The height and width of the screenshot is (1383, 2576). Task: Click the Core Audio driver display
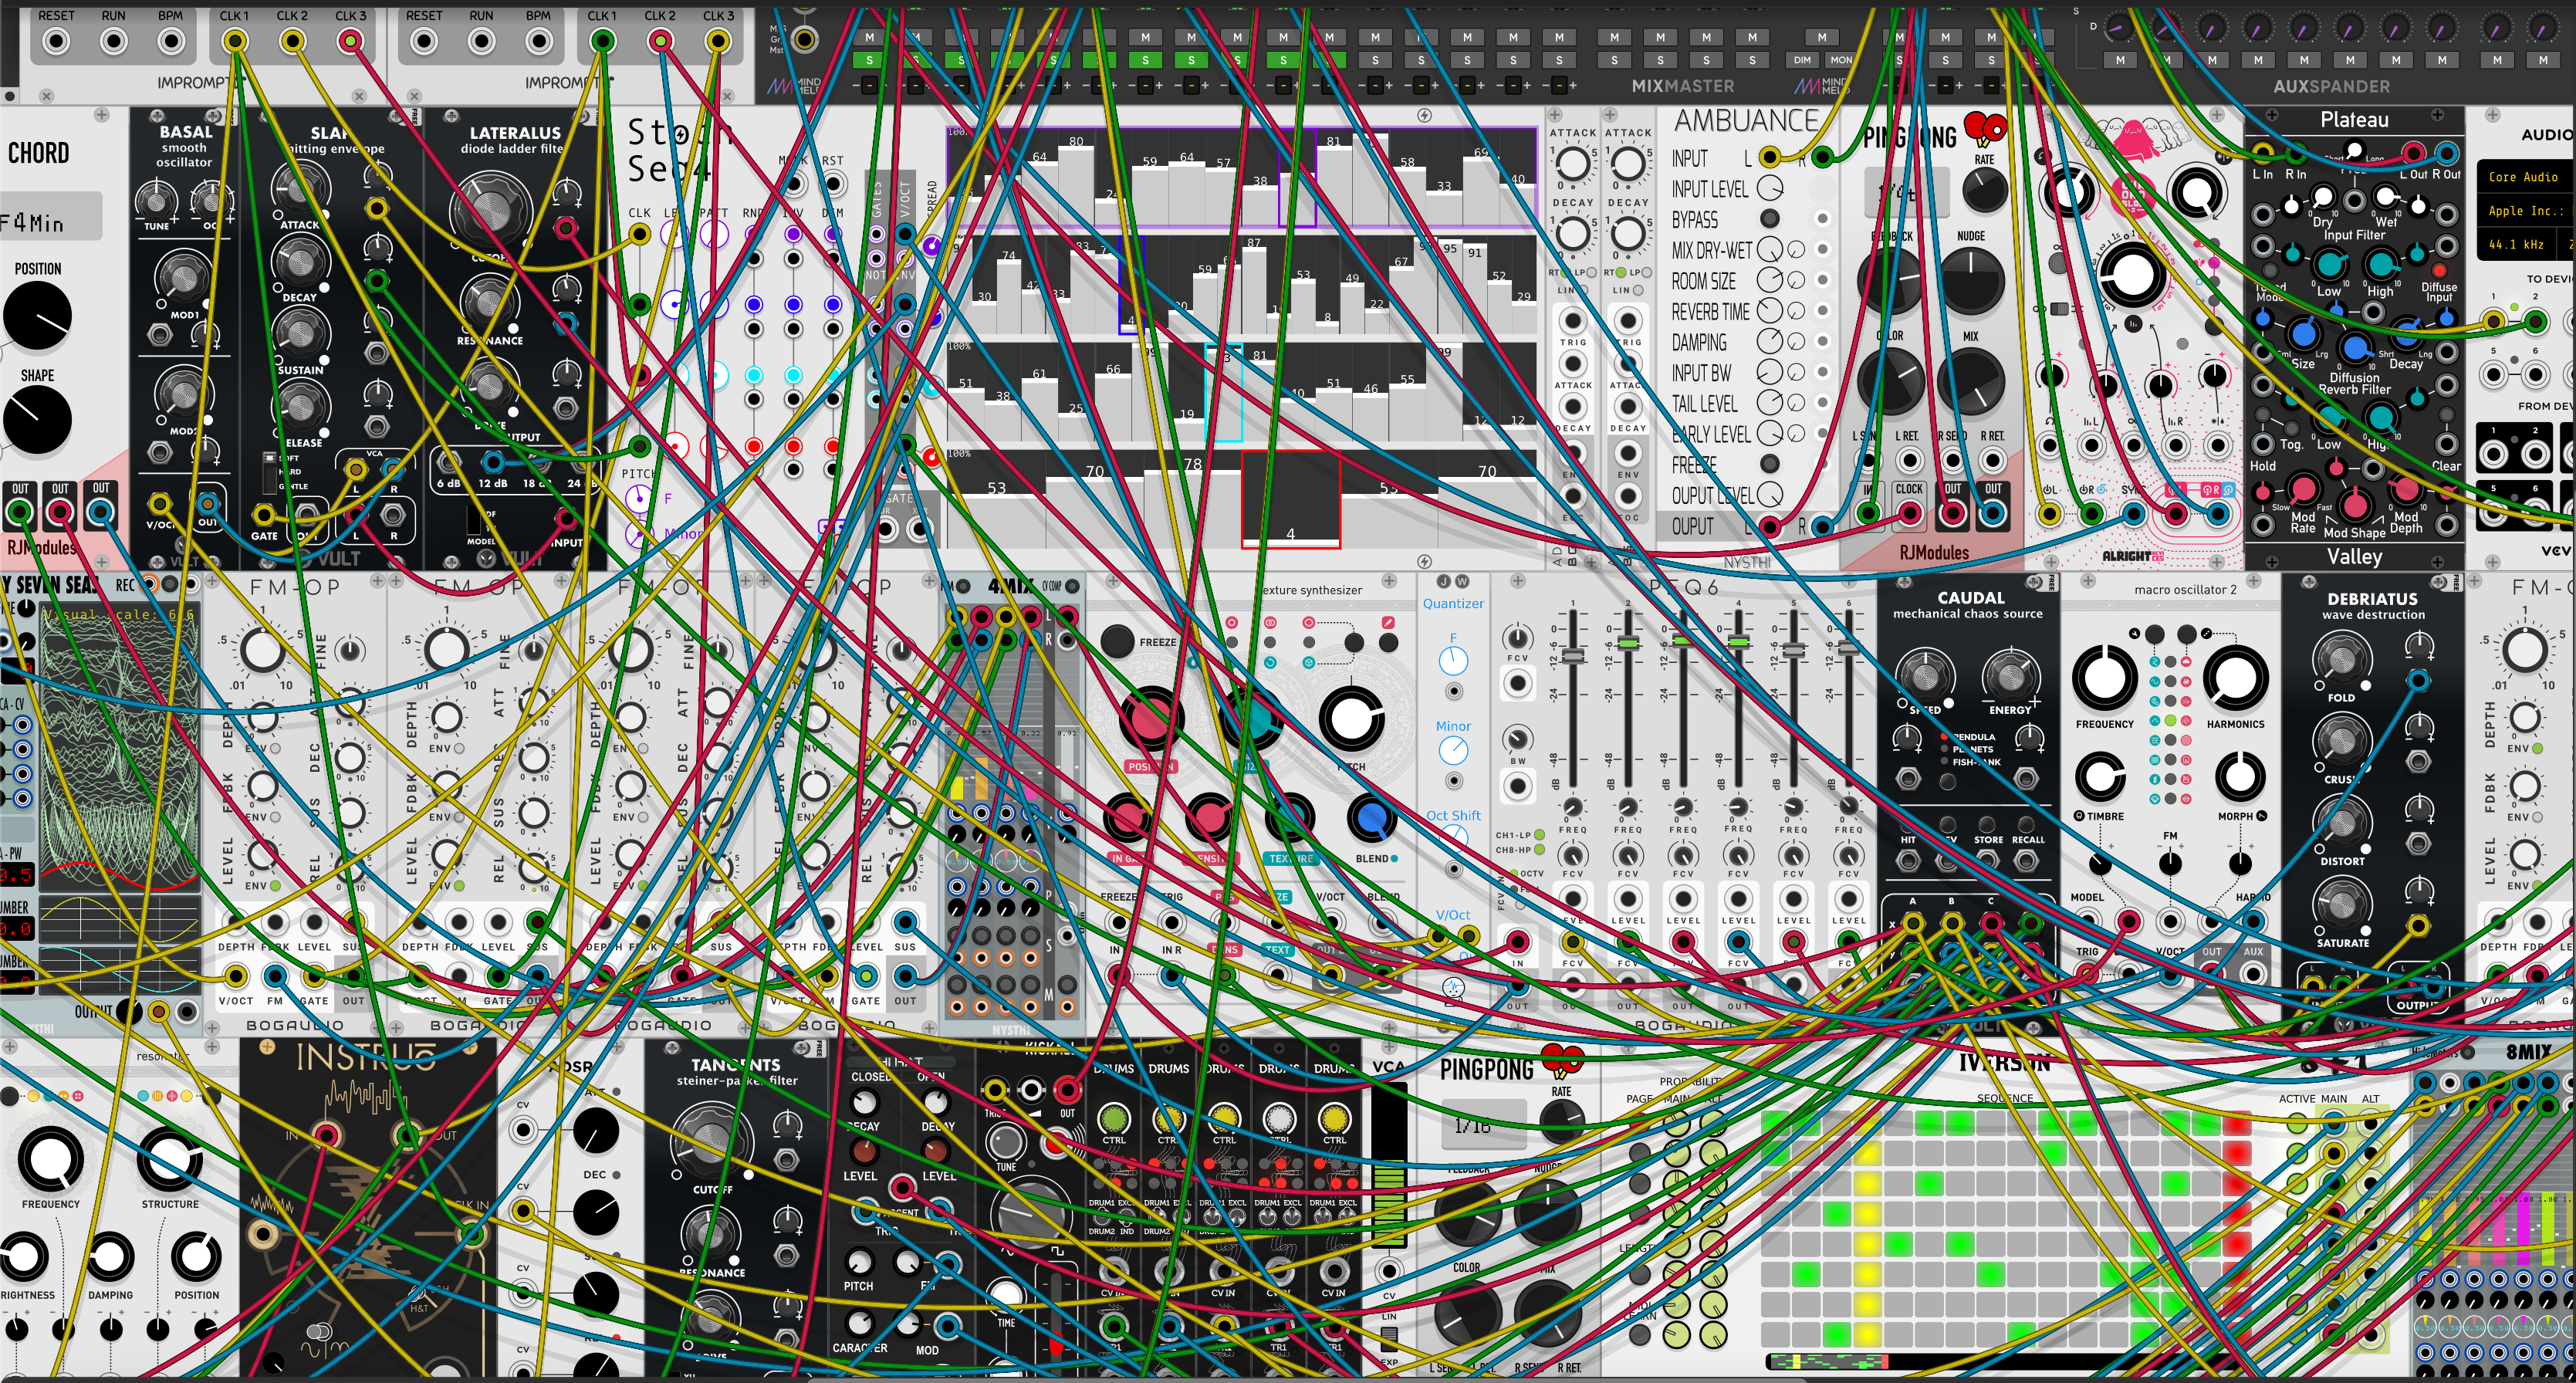click(x=2523, y=177)
